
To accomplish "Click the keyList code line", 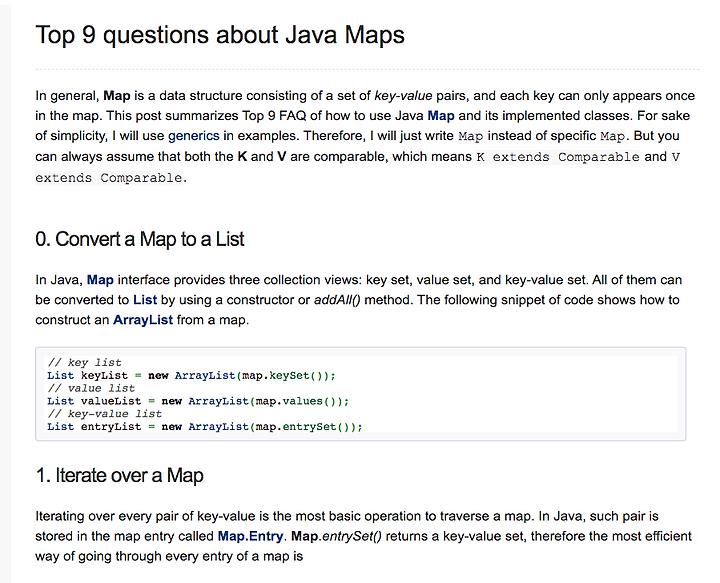I will coord(191,376).
